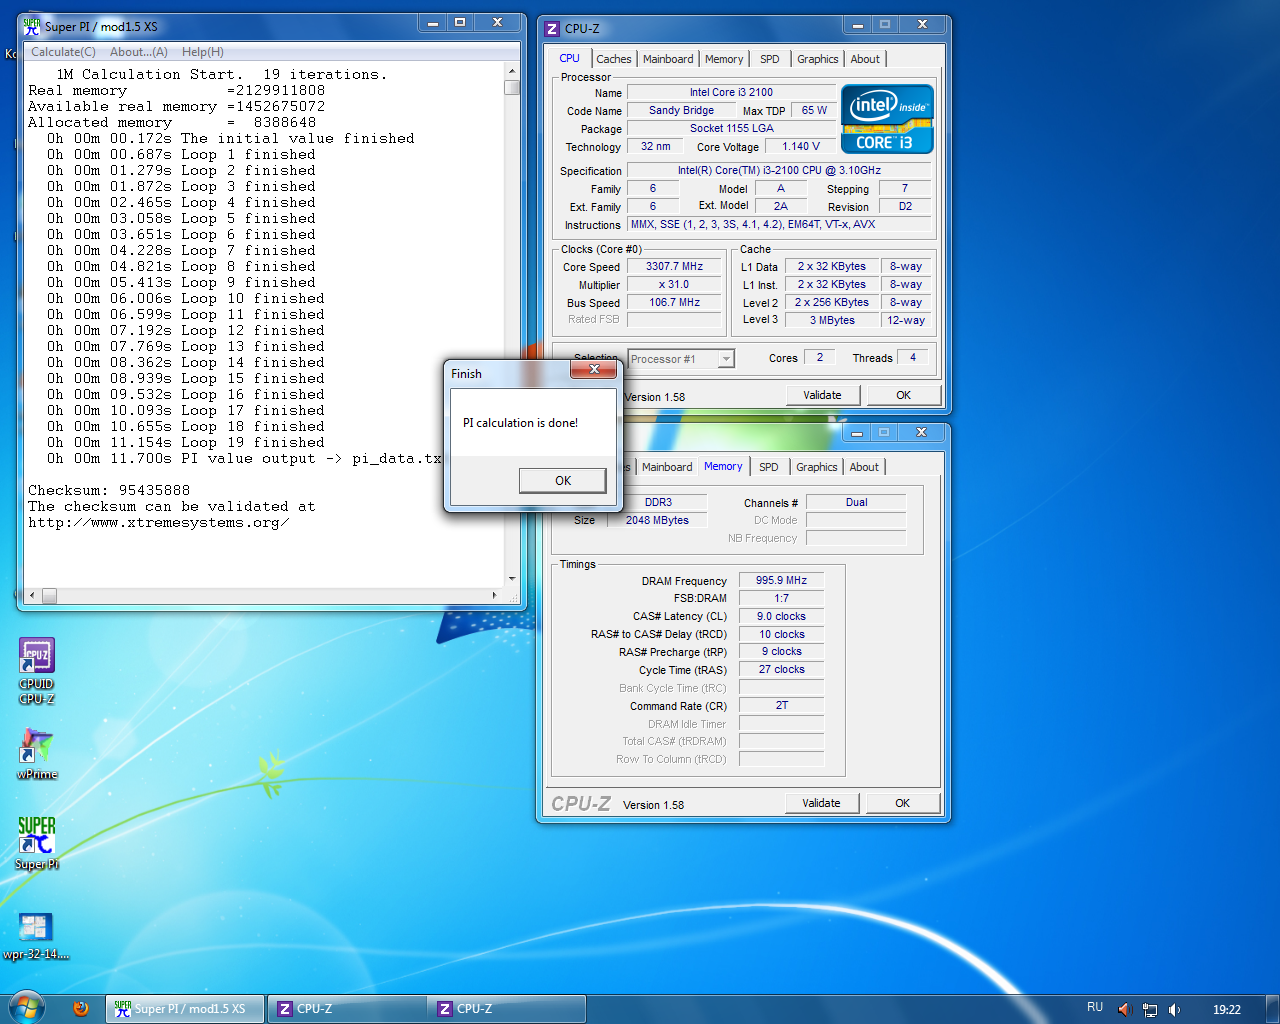Click Validate in lower CPU-Z window

821,803
